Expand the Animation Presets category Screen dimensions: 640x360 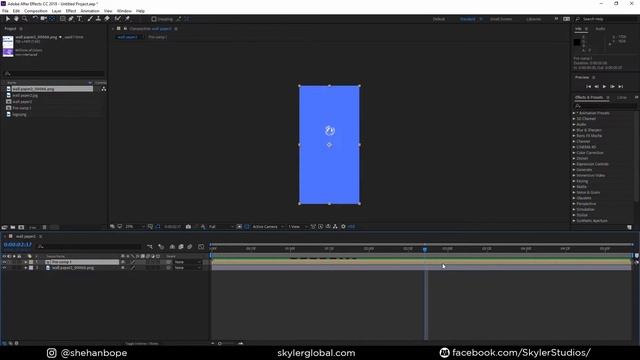(574, 113)
